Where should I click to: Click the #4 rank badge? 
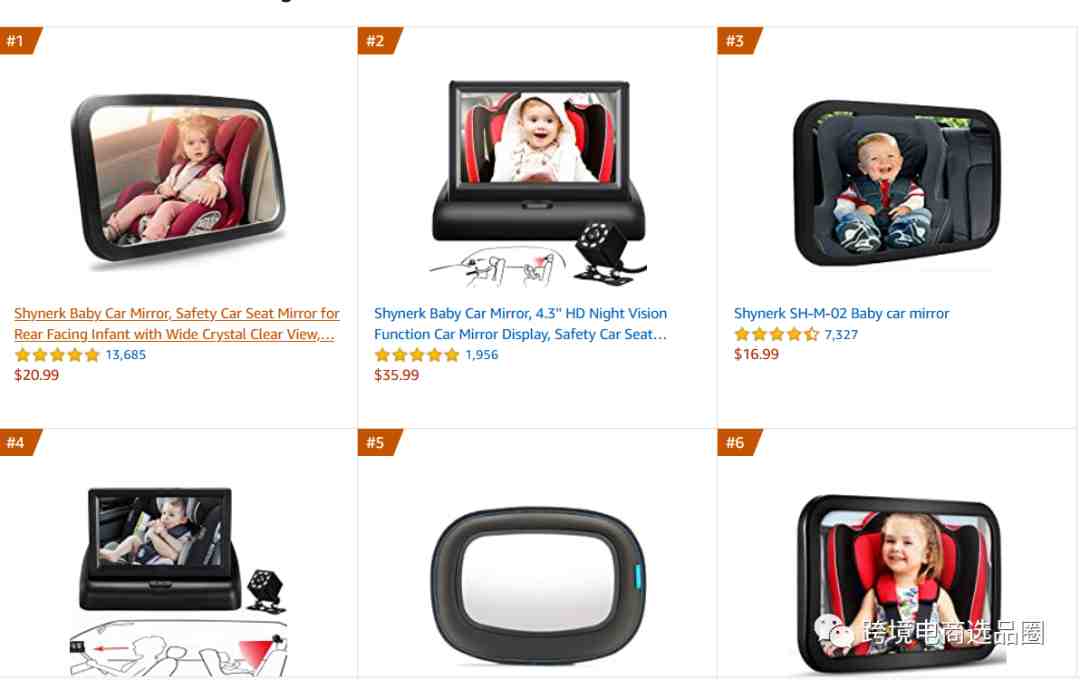[20, 442]
